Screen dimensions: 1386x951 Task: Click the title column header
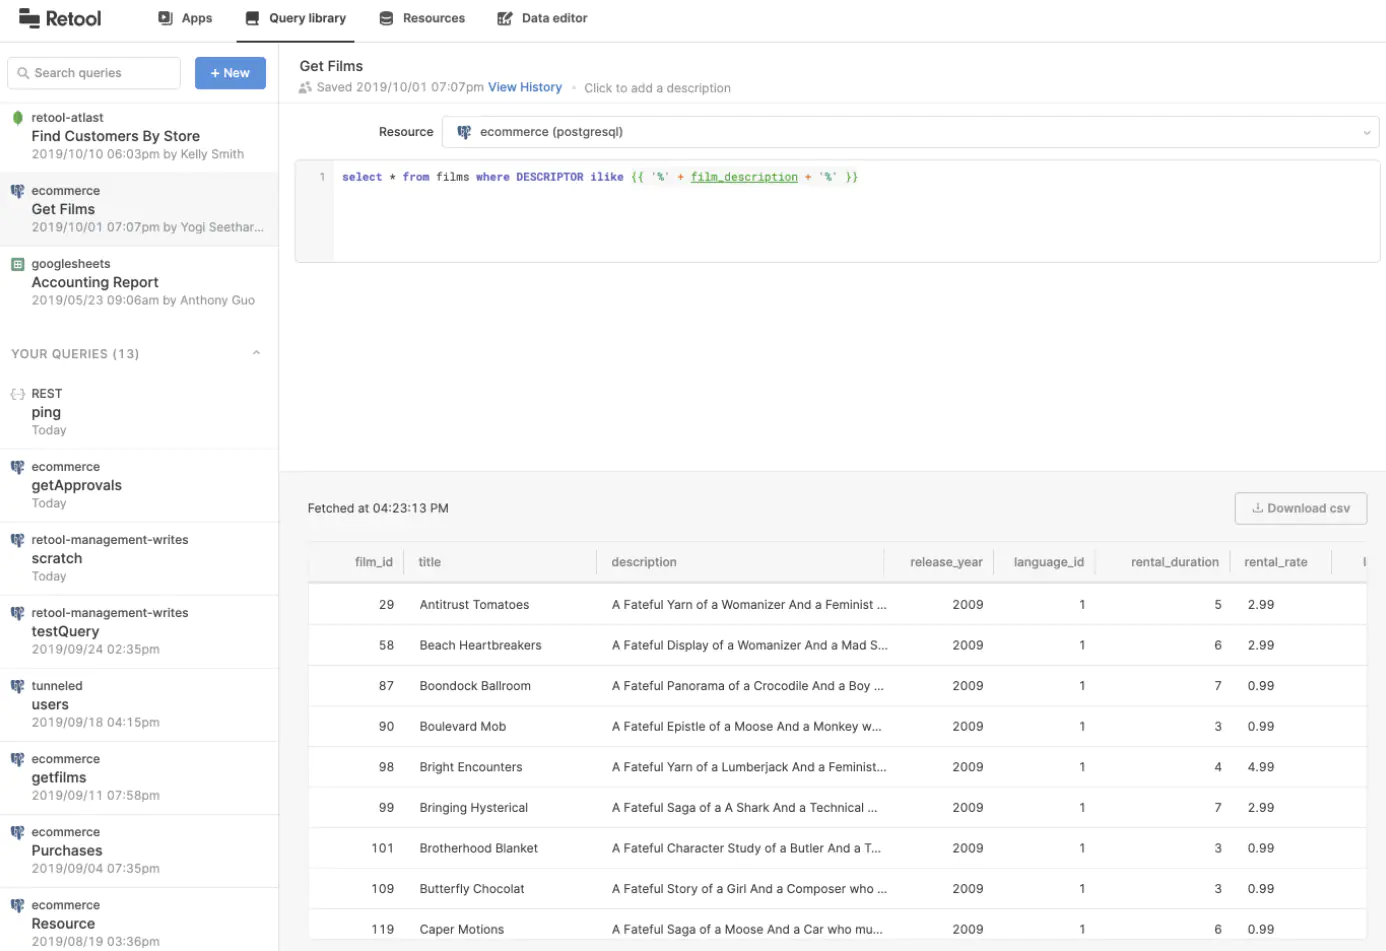430,562
